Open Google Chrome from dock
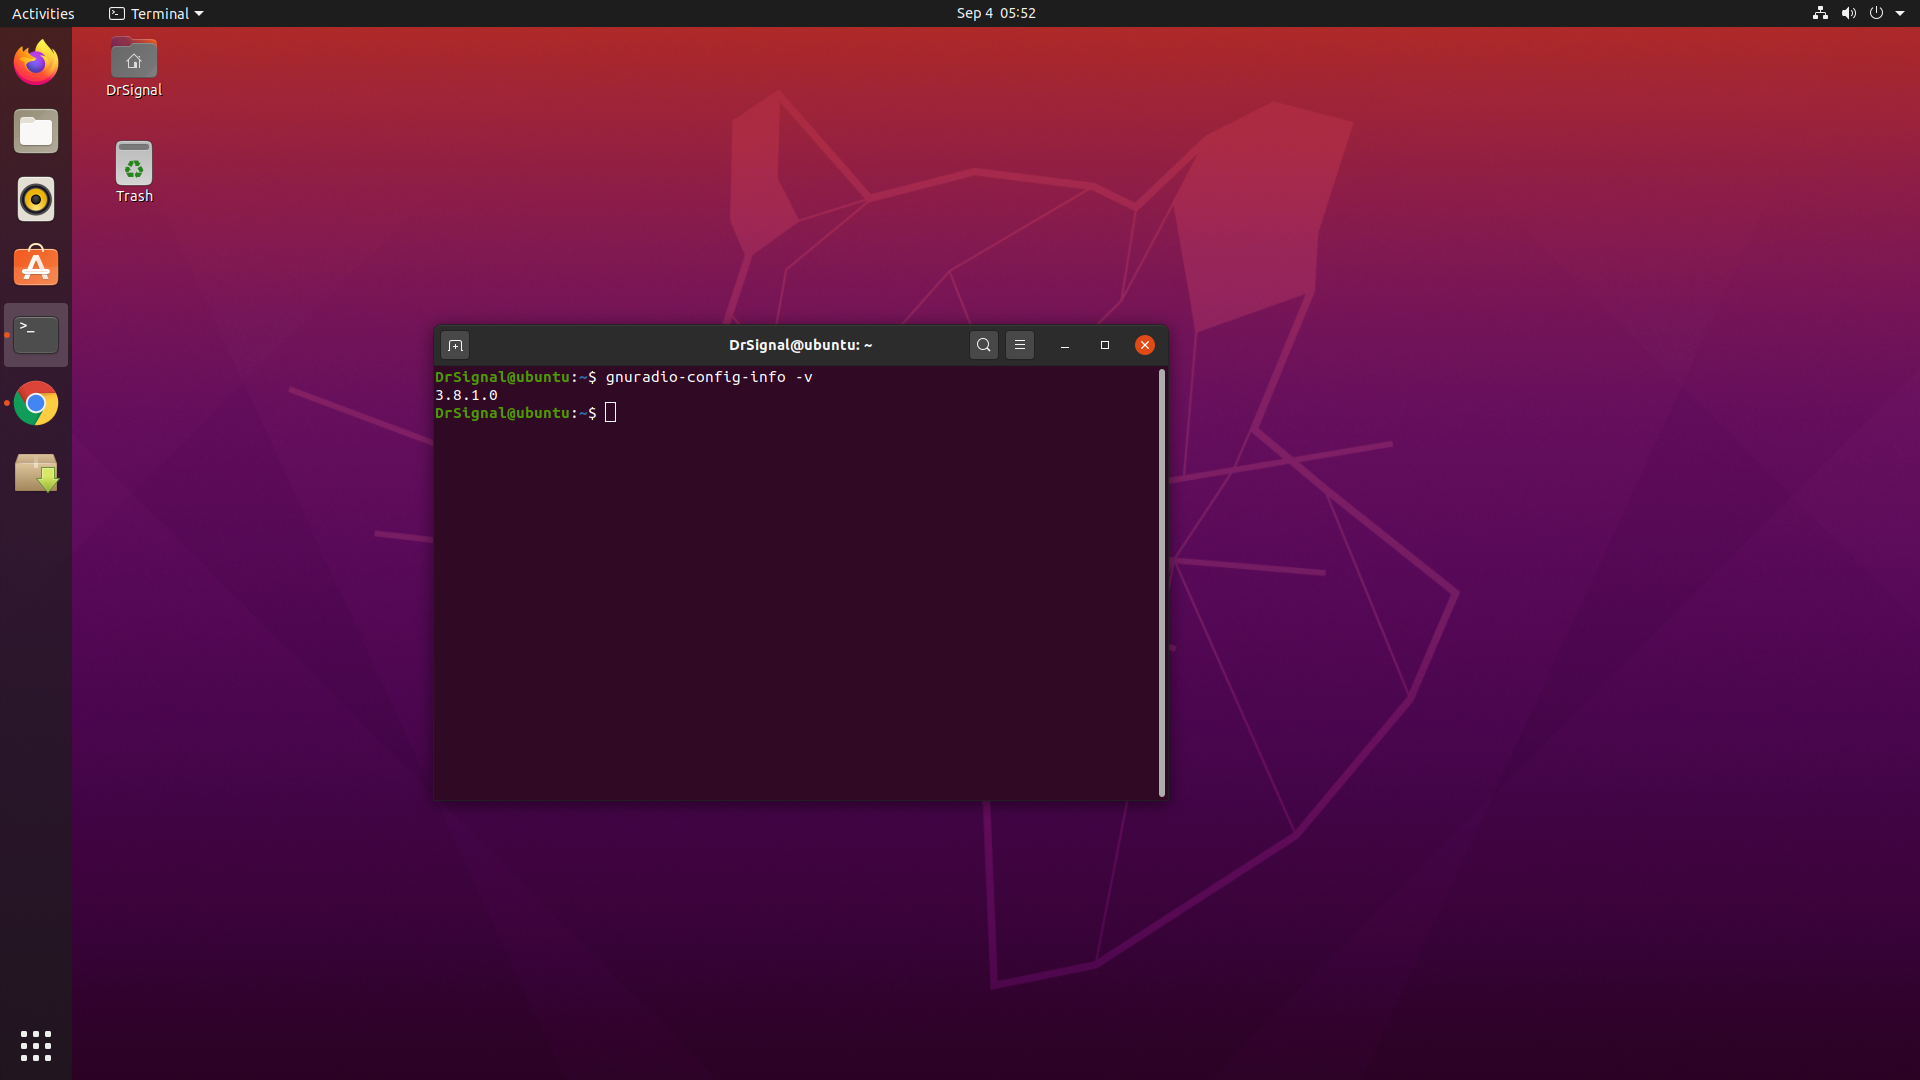The height and width of the screenshot is (1080, 1920). 36,404
